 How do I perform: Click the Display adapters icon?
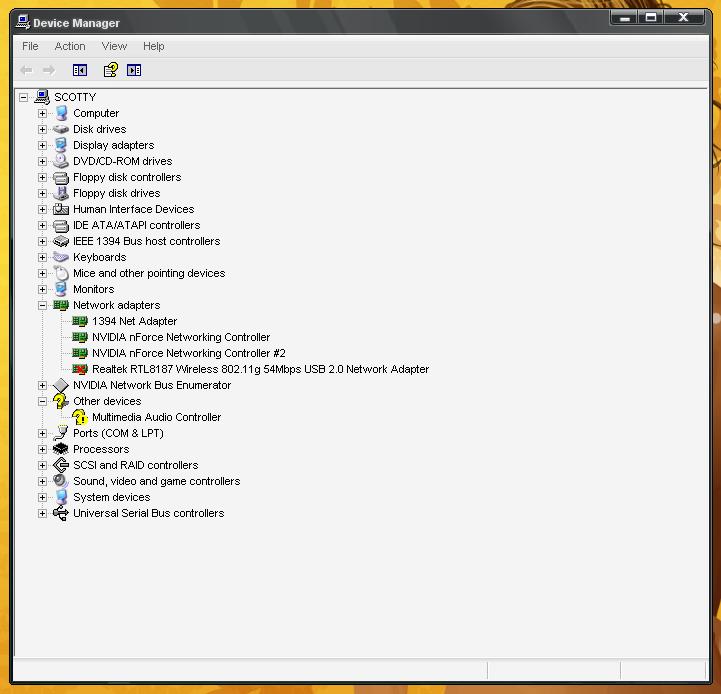click(x=61, y=145)
